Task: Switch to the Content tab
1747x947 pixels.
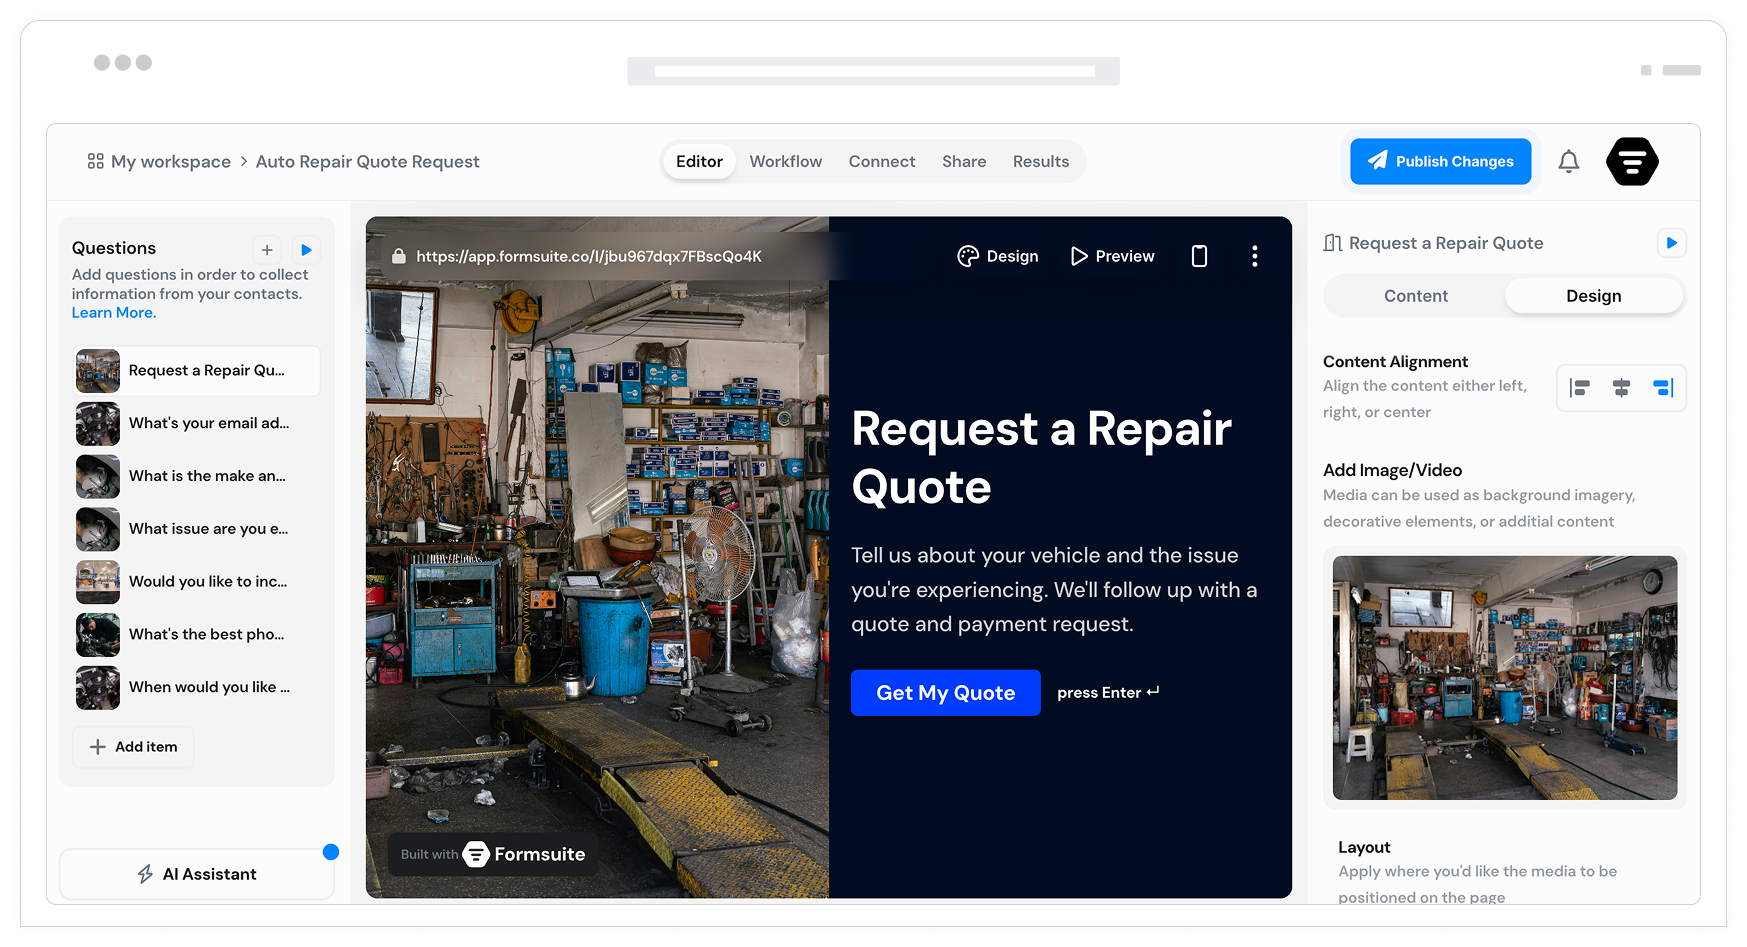Action: [1415, 296]
